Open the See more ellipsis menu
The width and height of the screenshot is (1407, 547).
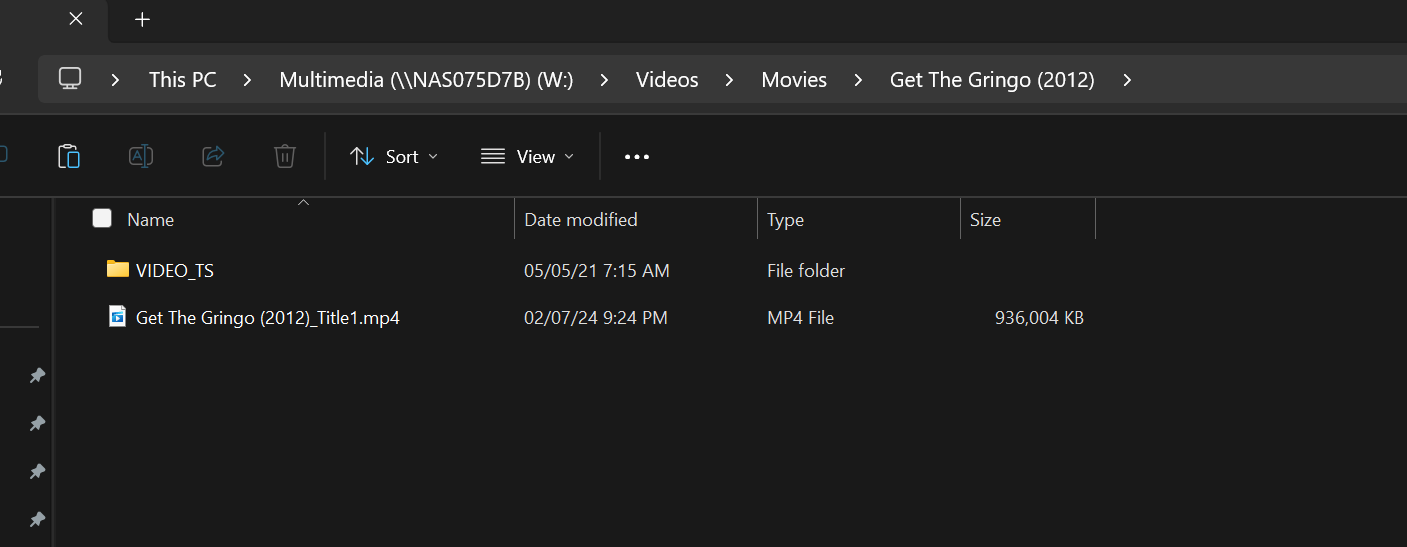[637, 157]
